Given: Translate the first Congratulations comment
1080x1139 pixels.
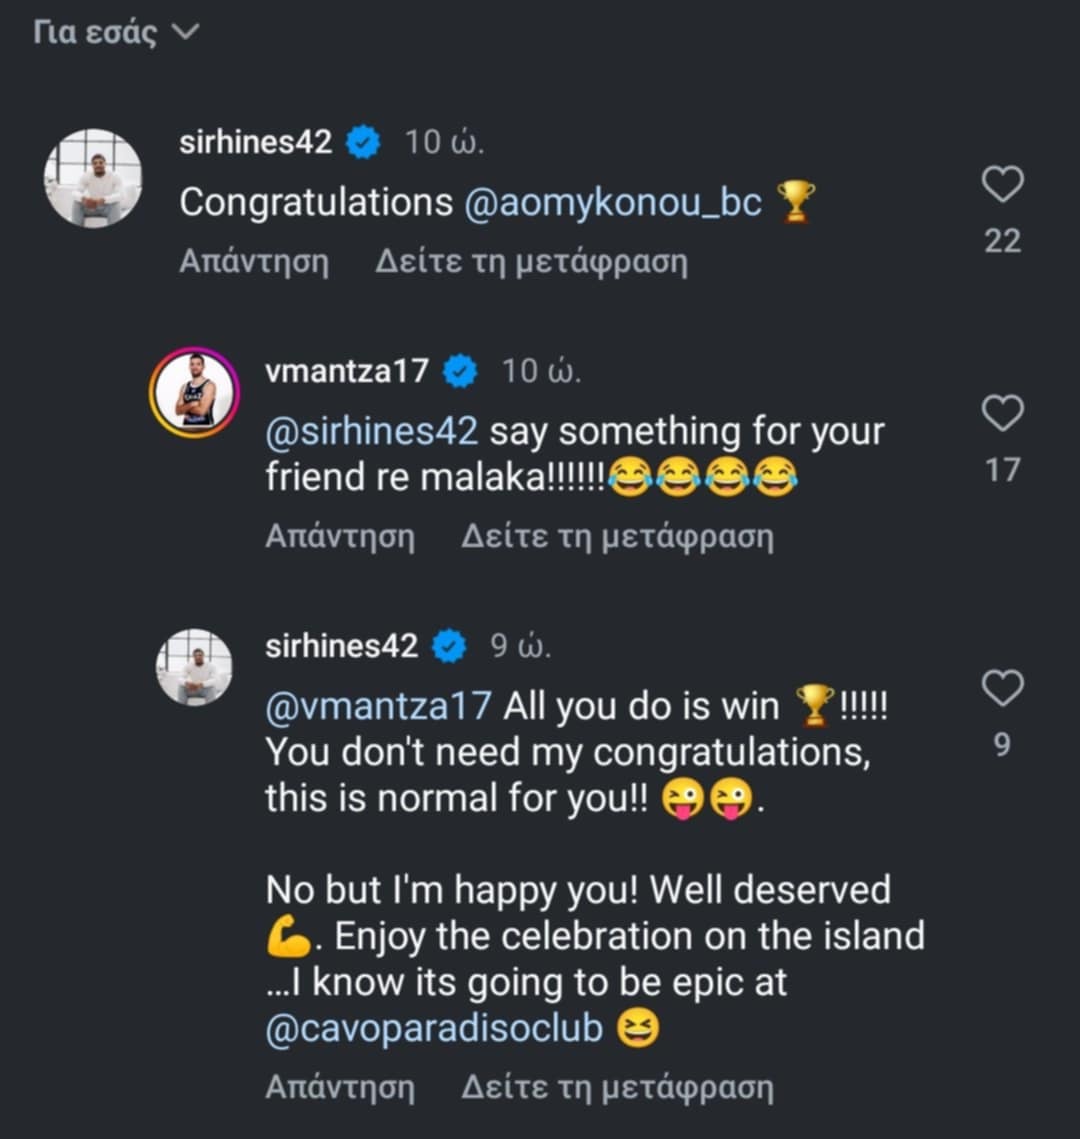Looking at the screenshot, I should [x=531, y=262].
